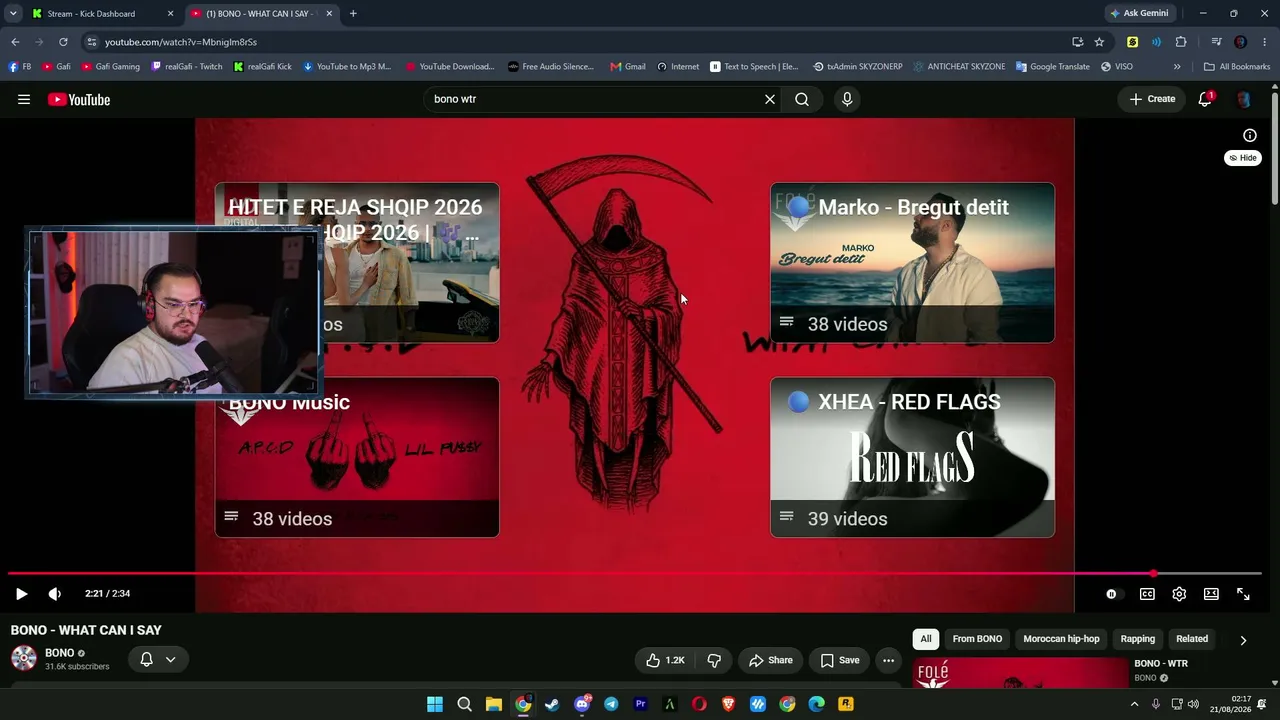Open the Create button

click(x=1152, y=99)
